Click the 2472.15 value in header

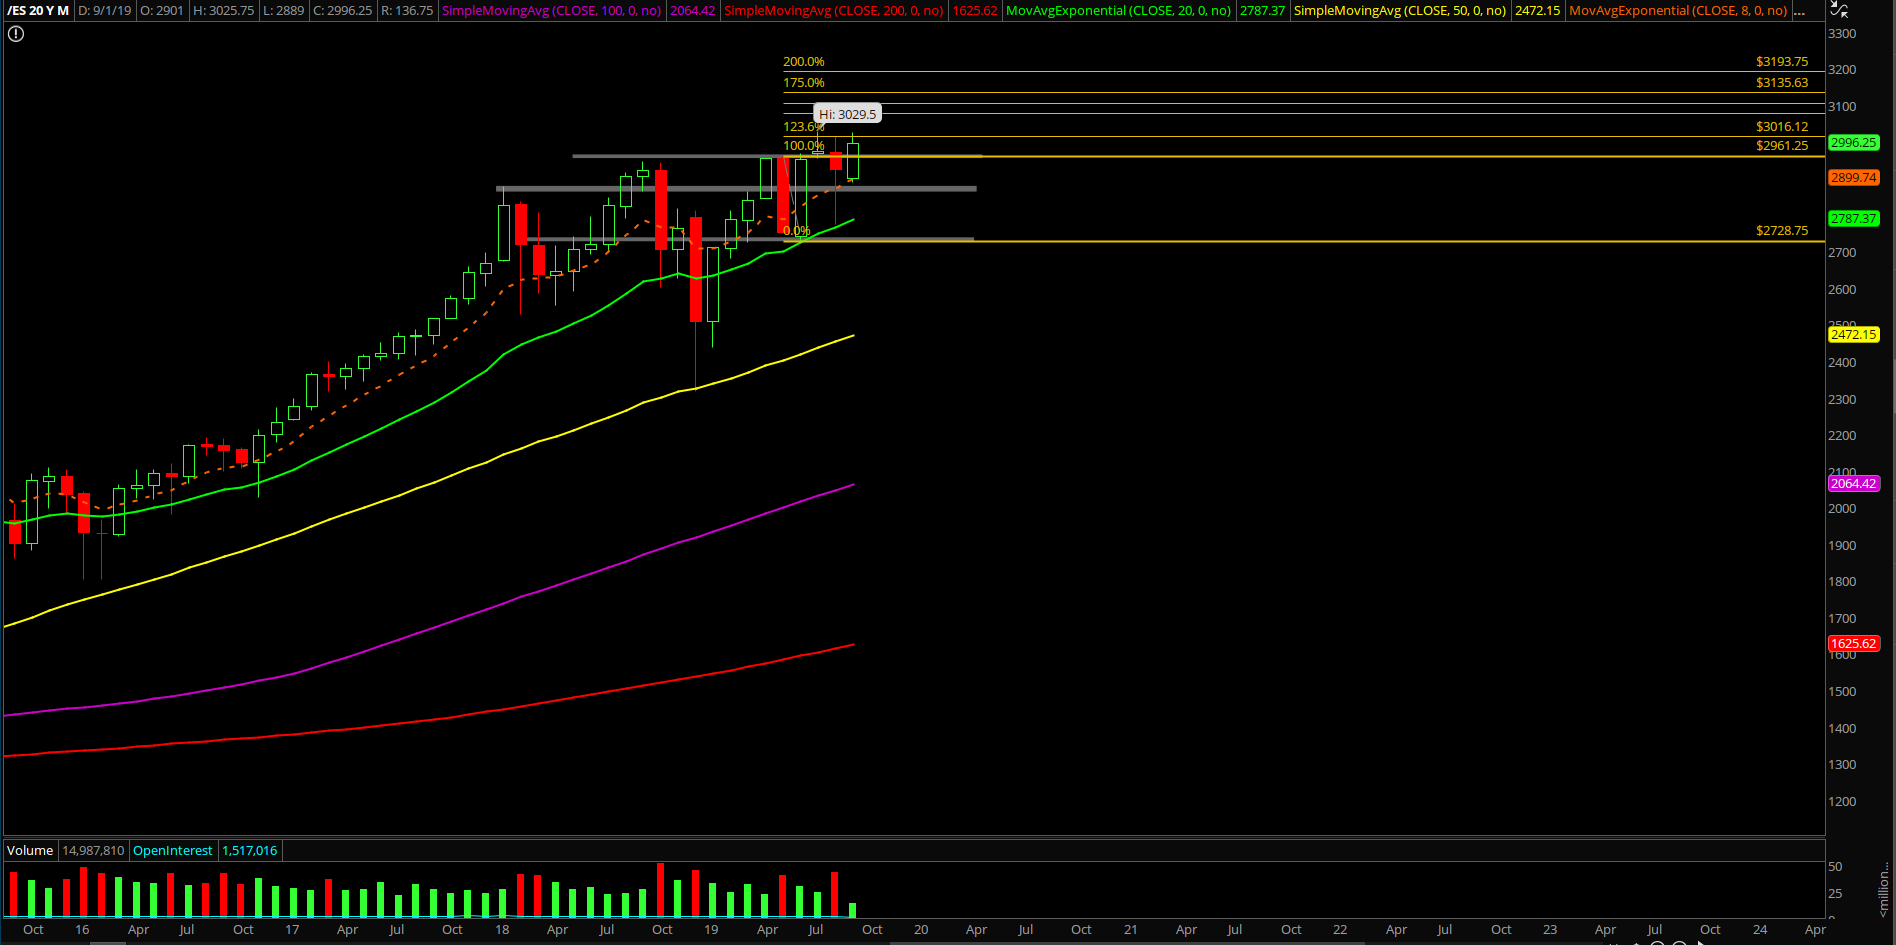[x=1537, y=11]
